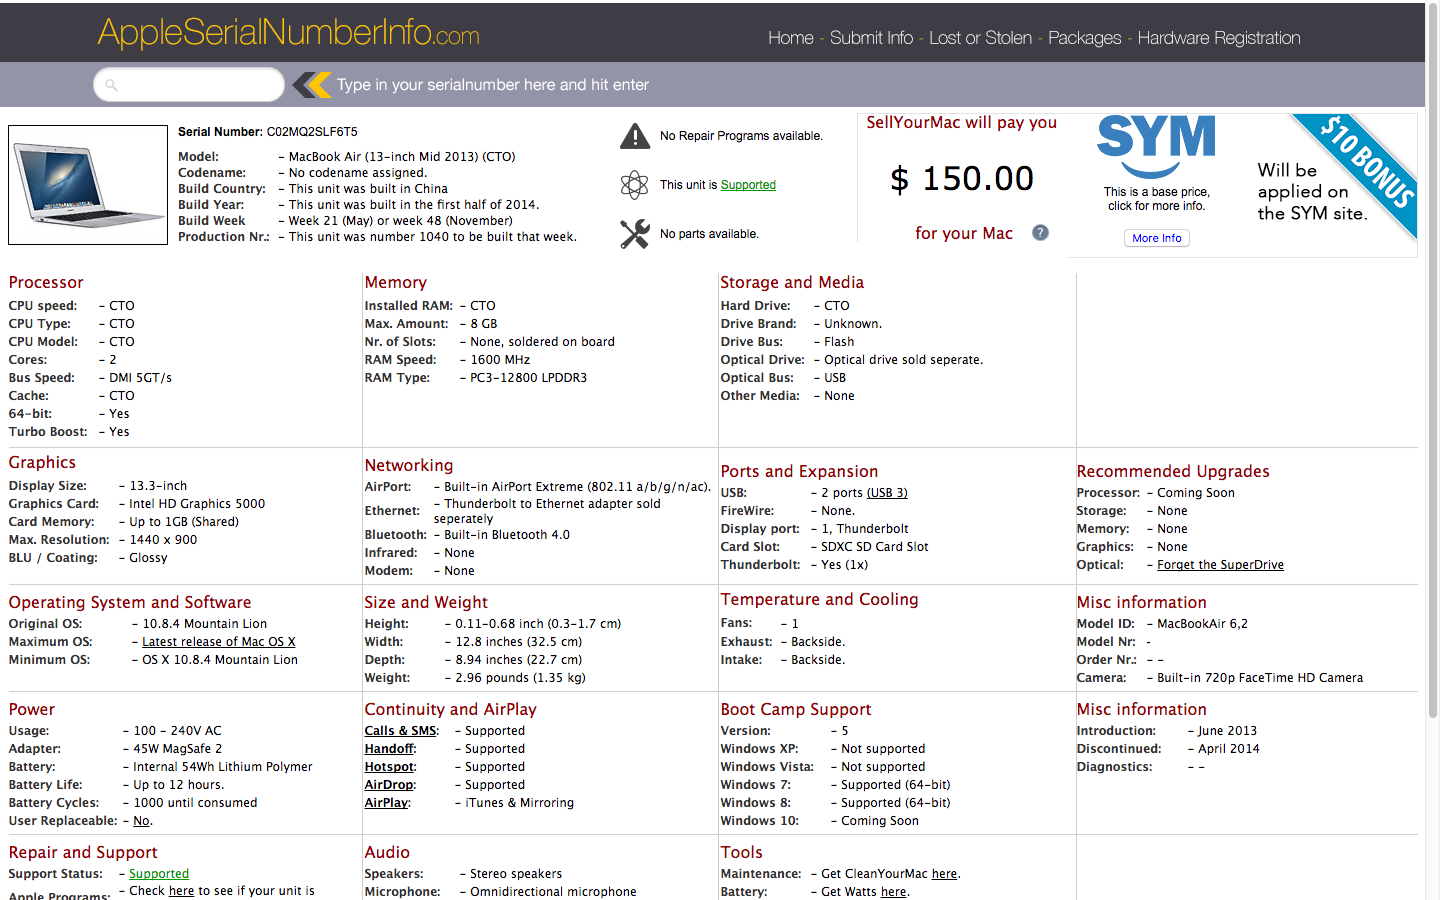Open the USB 3 link
Screen dimensions: 1440x900
887,493
